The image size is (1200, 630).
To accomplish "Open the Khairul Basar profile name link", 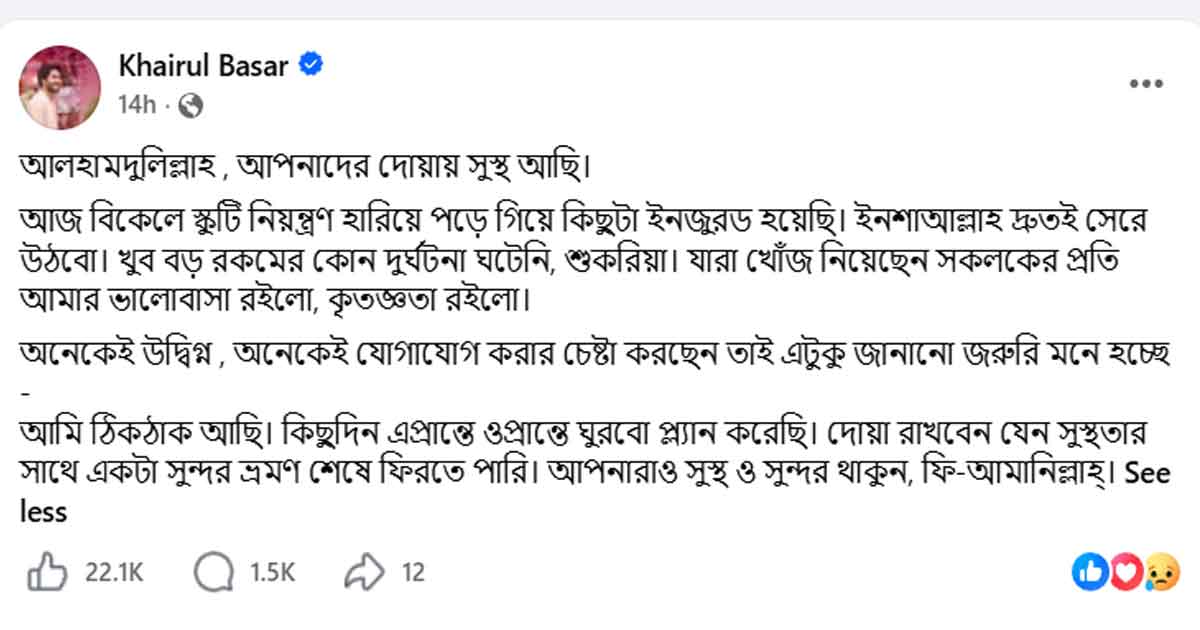I will click(204, 67).
